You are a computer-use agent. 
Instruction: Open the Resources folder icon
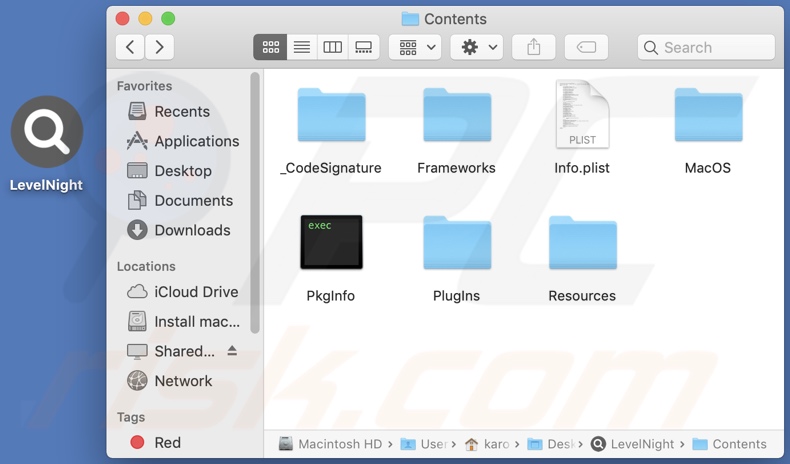tap(582, 242)
